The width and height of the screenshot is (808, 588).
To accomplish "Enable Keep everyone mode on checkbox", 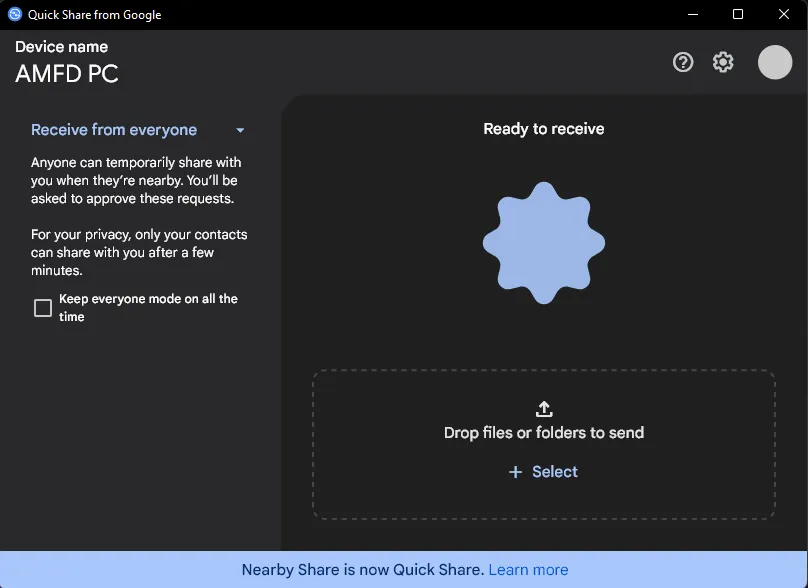I will [x=43, y=308].
